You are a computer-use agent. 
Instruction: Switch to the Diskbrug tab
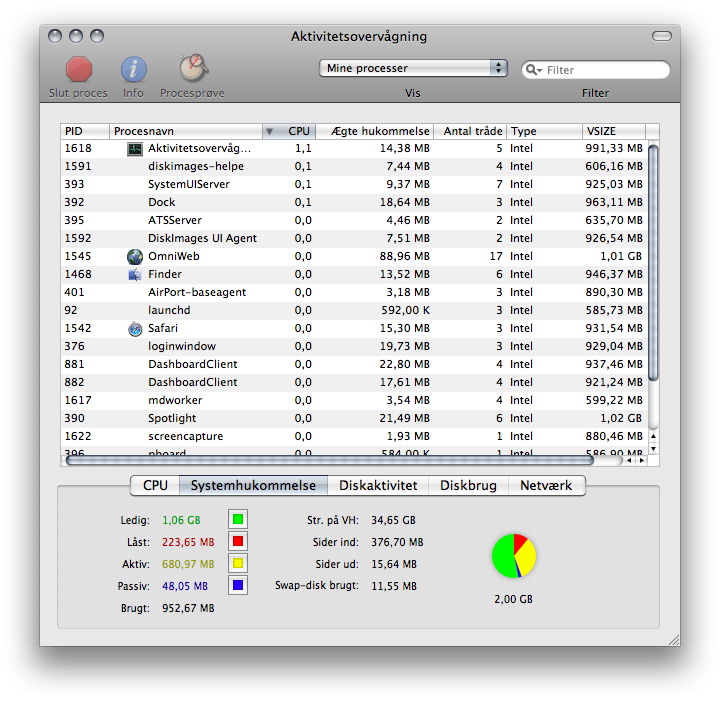click(x=468, y=486)
